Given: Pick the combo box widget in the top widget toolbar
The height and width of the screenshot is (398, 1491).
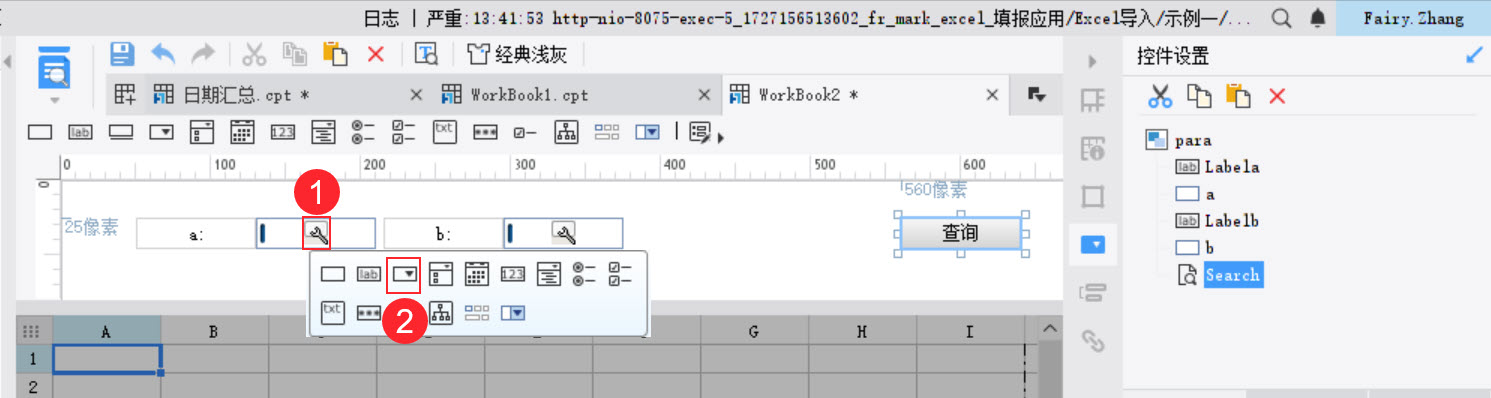Looking at the screenshot, I should pyautogui.click(x=162, y=132).
